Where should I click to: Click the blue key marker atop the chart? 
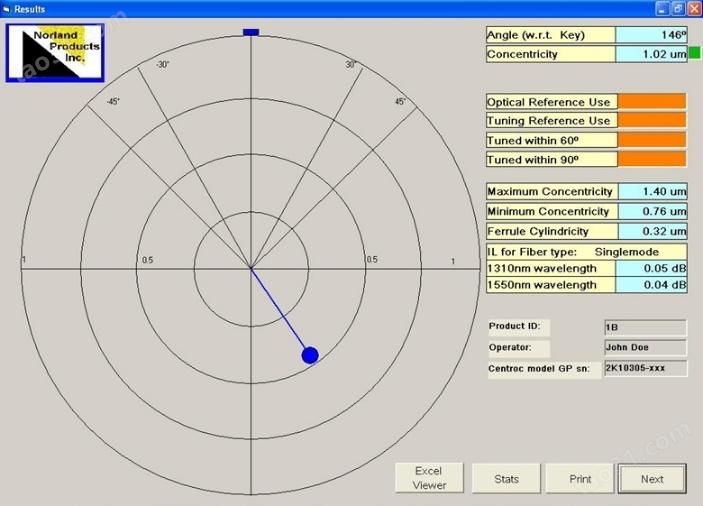coord(251,32)
